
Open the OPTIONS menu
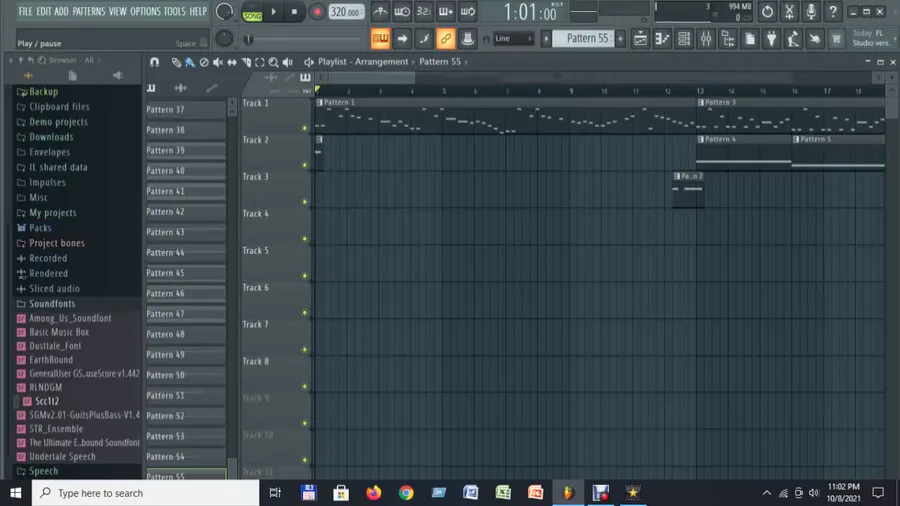pos(145,11)
